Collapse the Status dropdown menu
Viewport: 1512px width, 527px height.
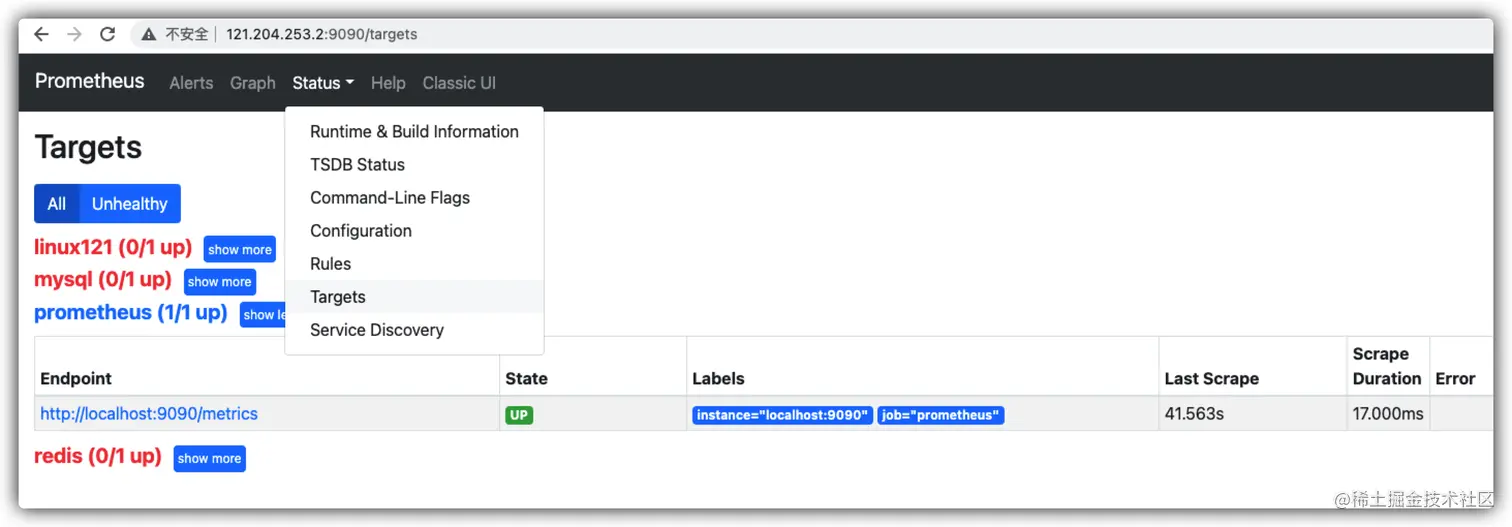[x=323, y=83]
